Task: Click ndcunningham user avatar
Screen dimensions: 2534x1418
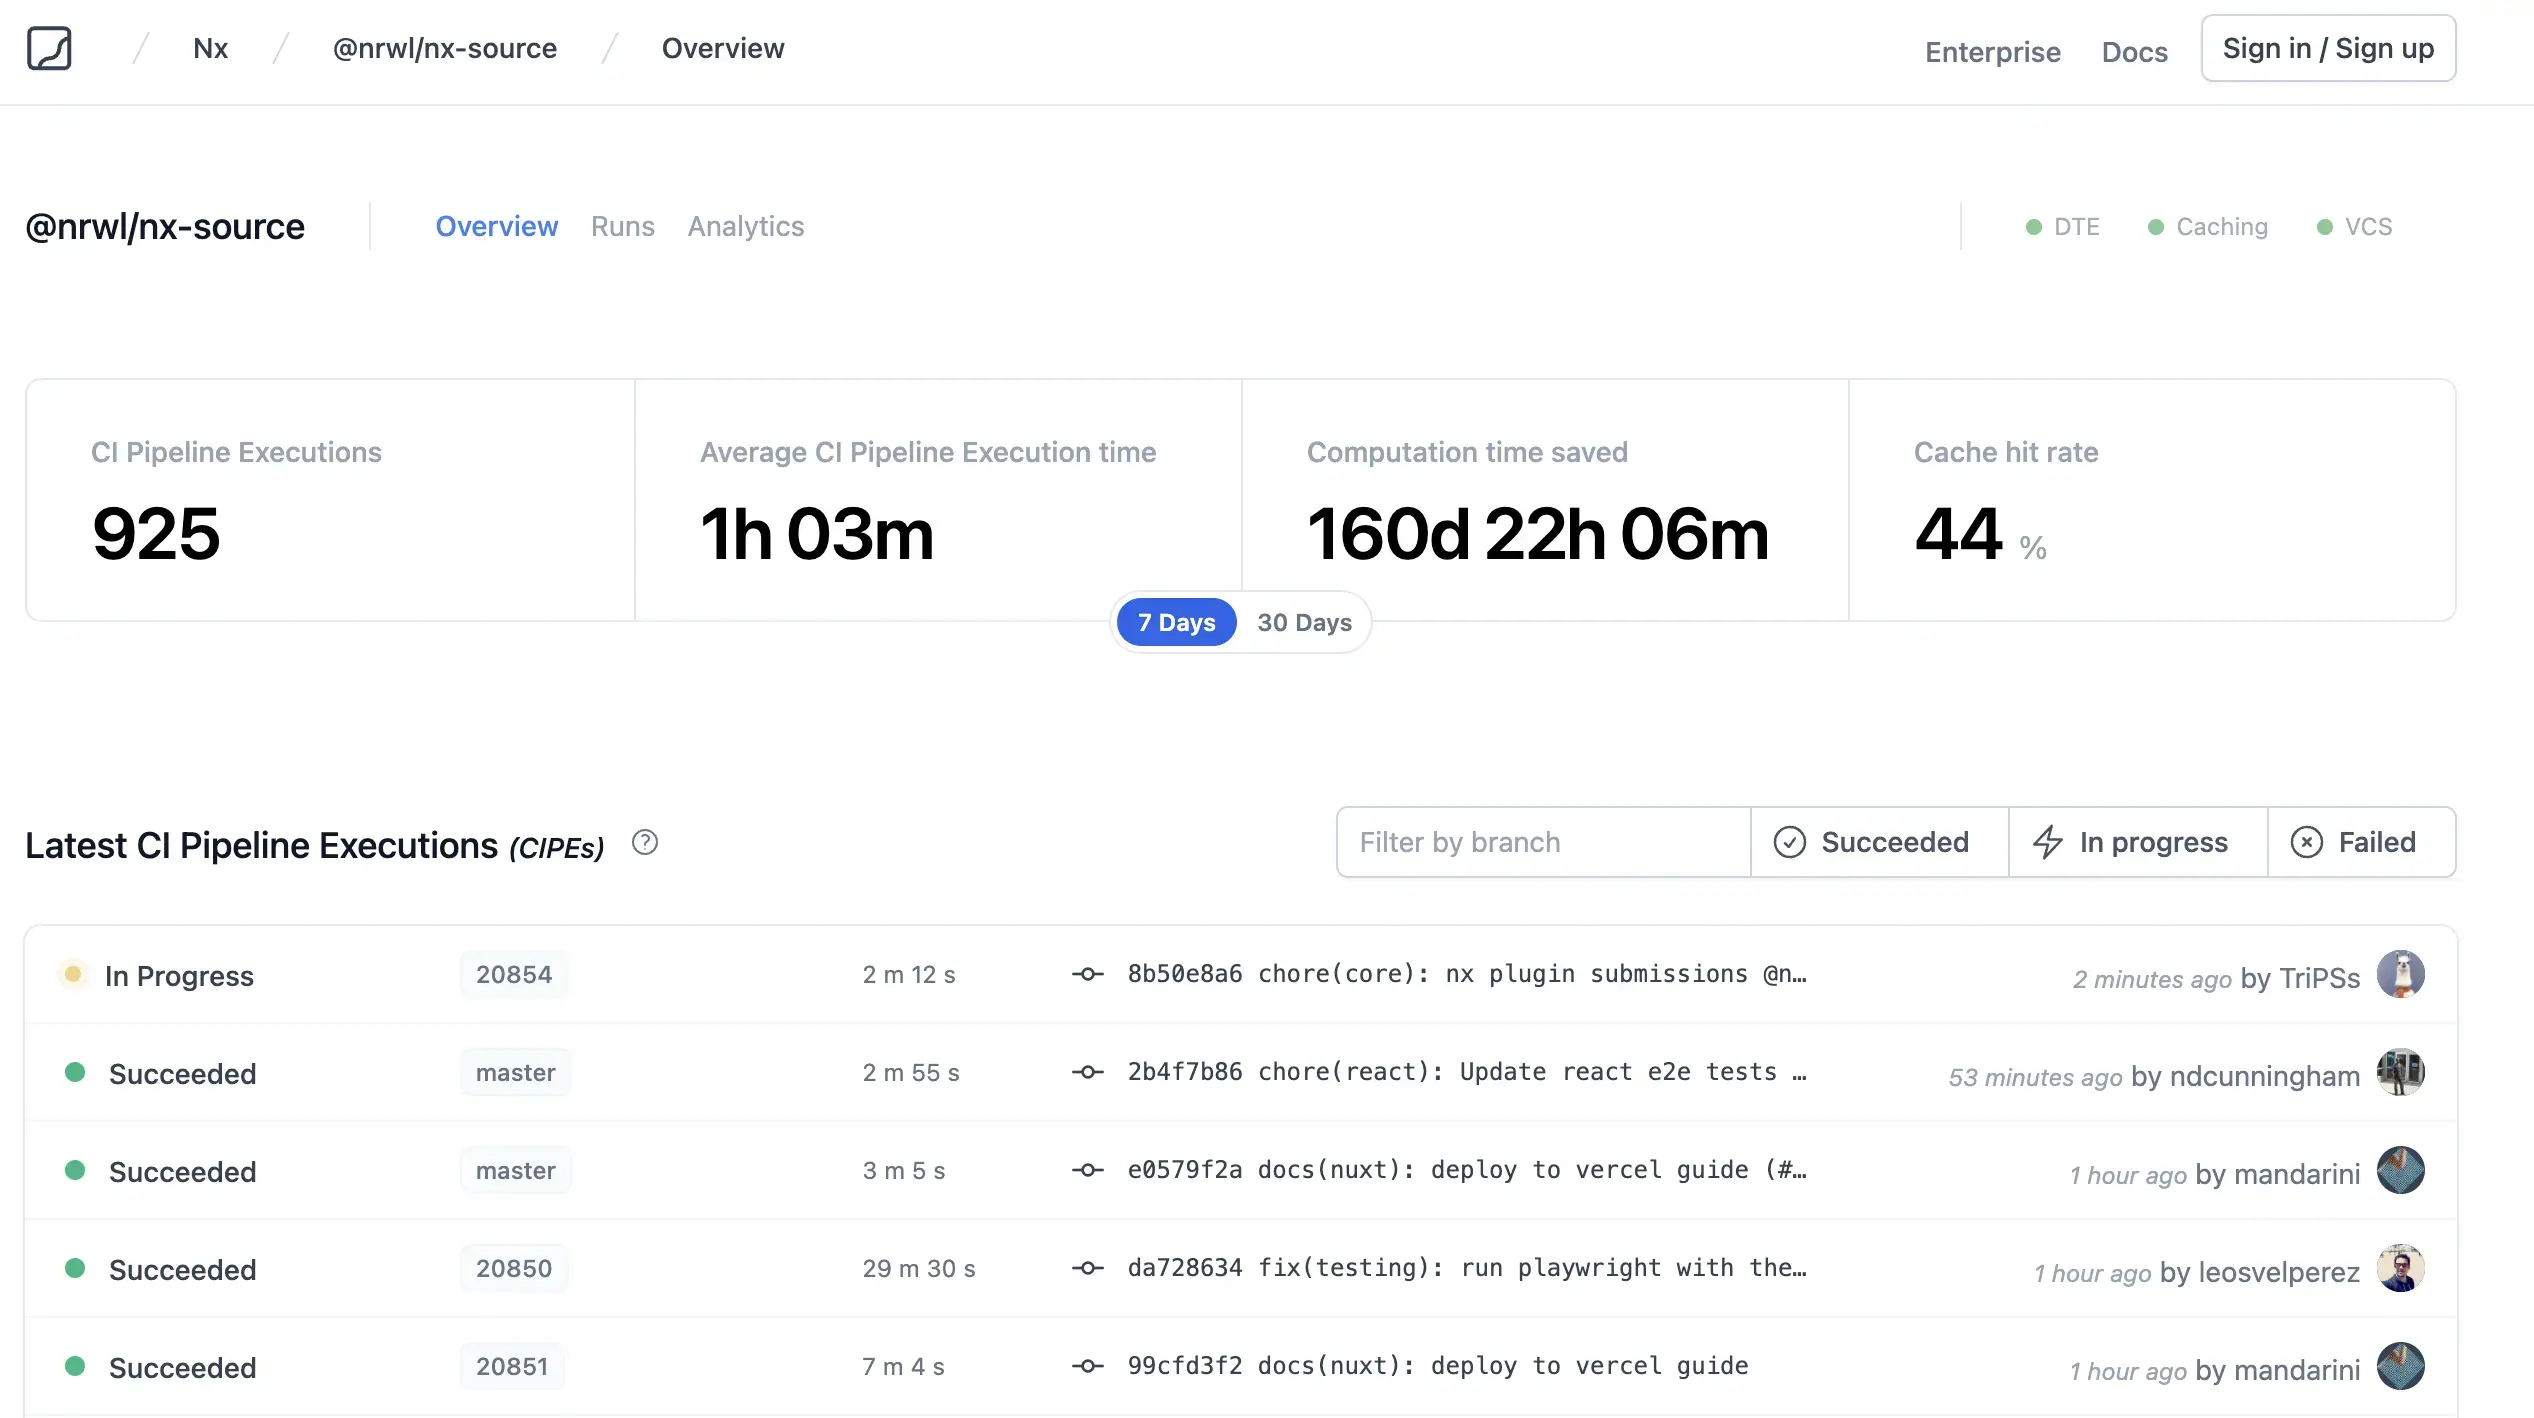Action: tap(2400, 1072)
